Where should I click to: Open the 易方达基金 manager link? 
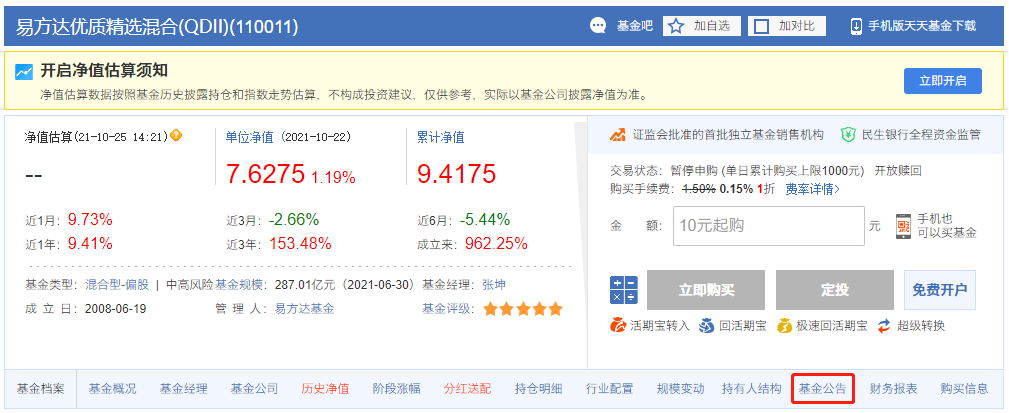click(x=304, y=309)
